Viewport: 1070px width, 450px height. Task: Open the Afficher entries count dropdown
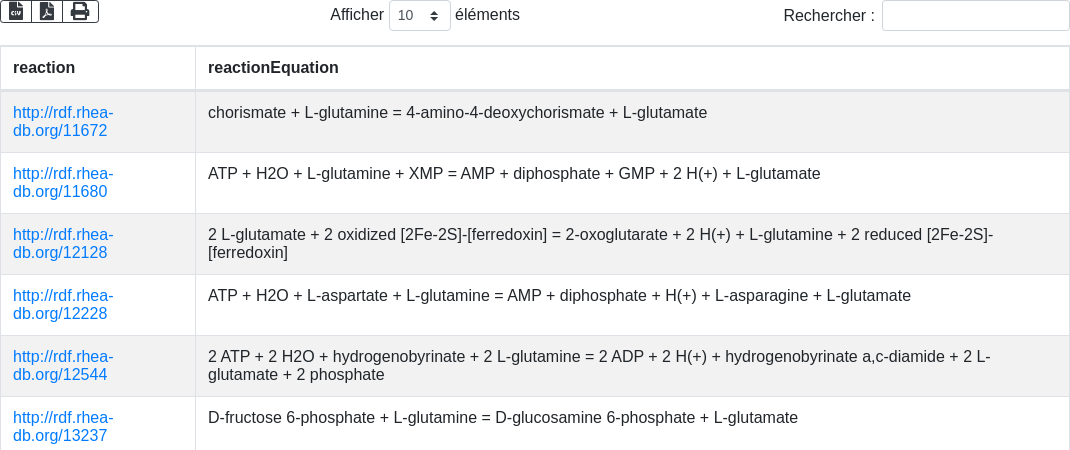coord(419,16)
